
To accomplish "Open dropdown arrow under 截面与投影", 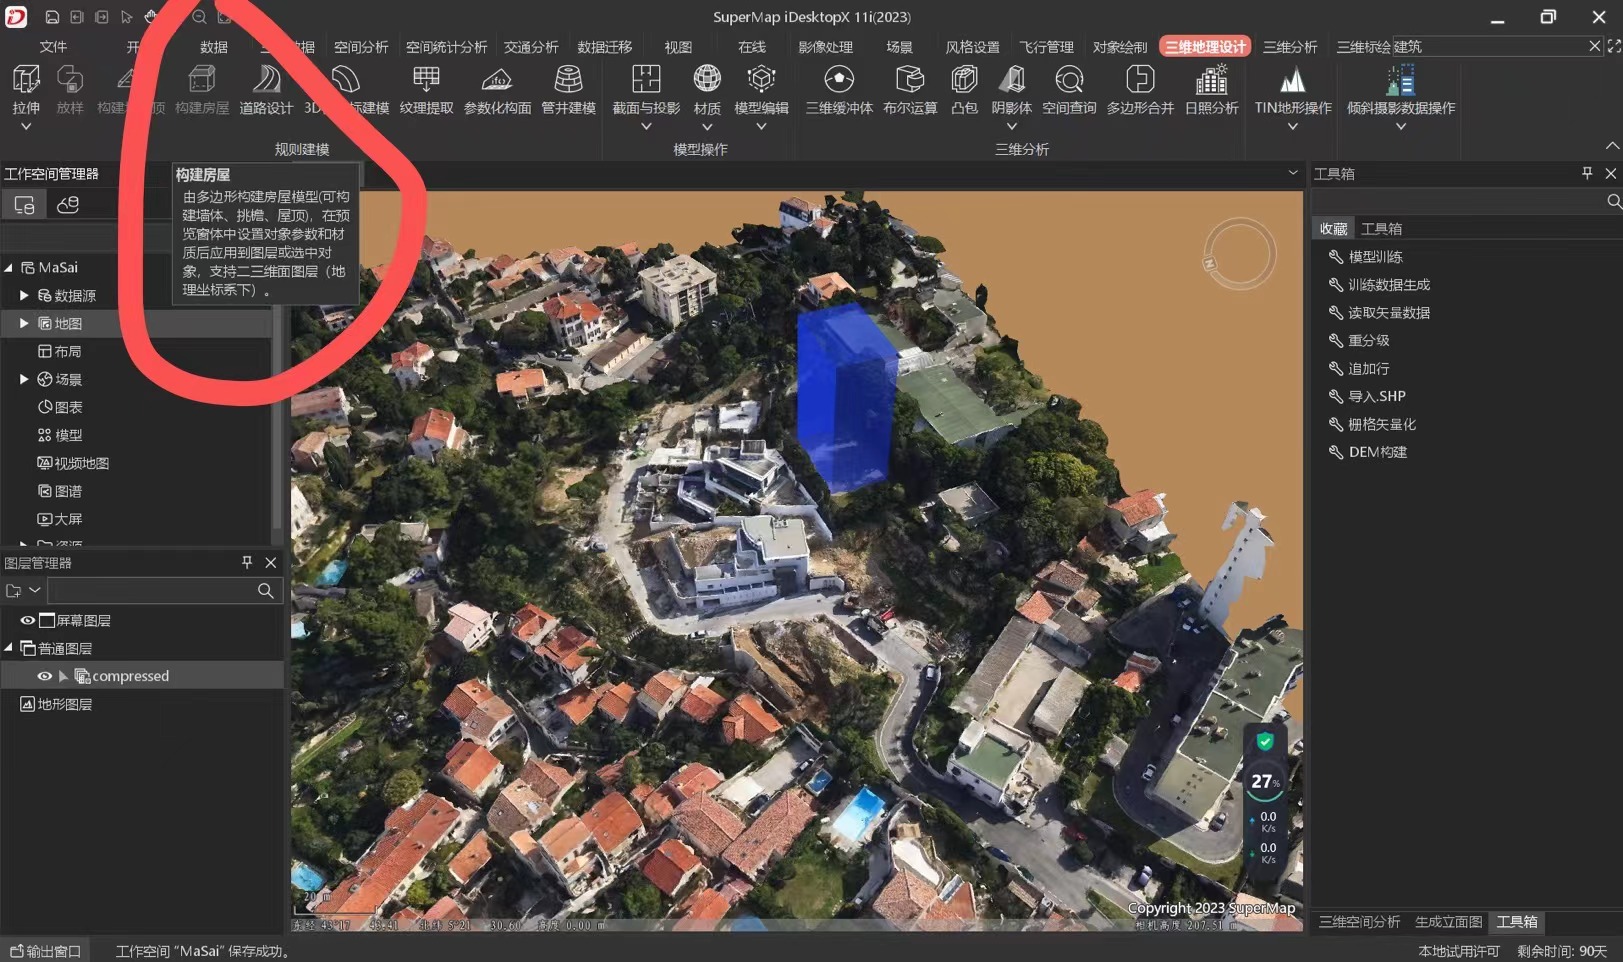I will tap(646, 127).
